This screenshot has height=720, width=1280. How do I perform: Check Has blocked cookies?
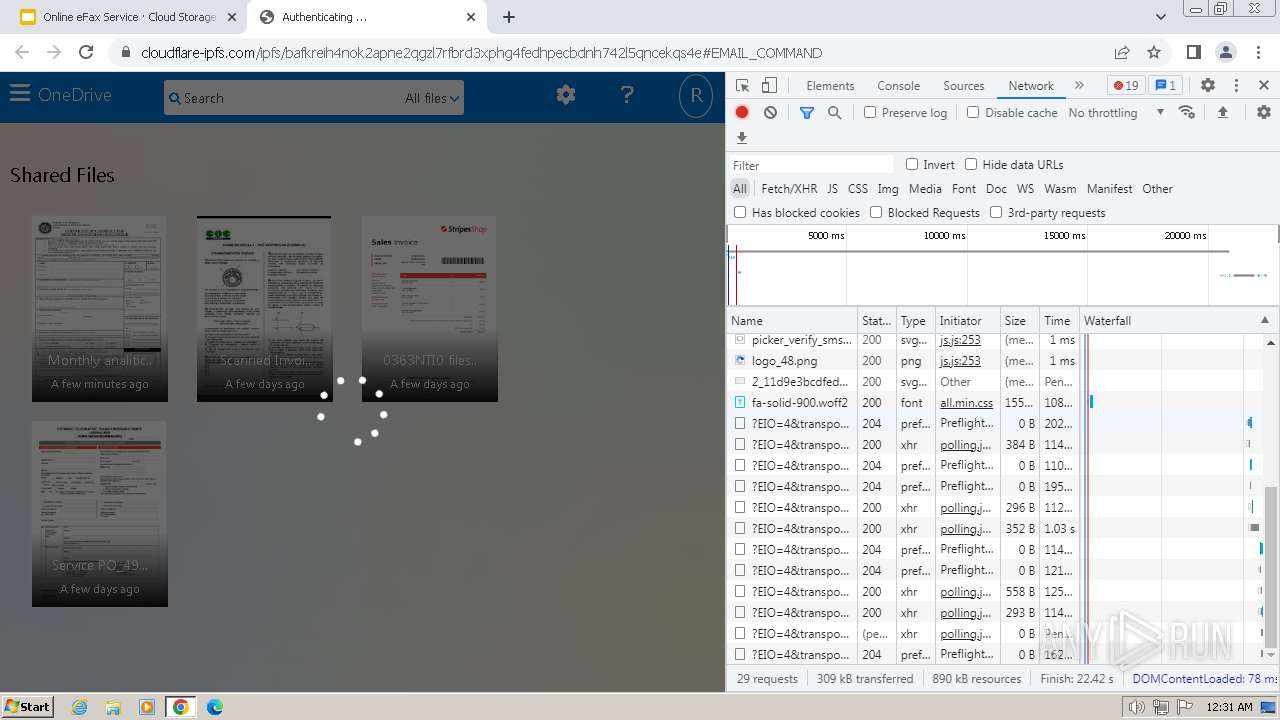pyautogui.click(x=740, y=212)
